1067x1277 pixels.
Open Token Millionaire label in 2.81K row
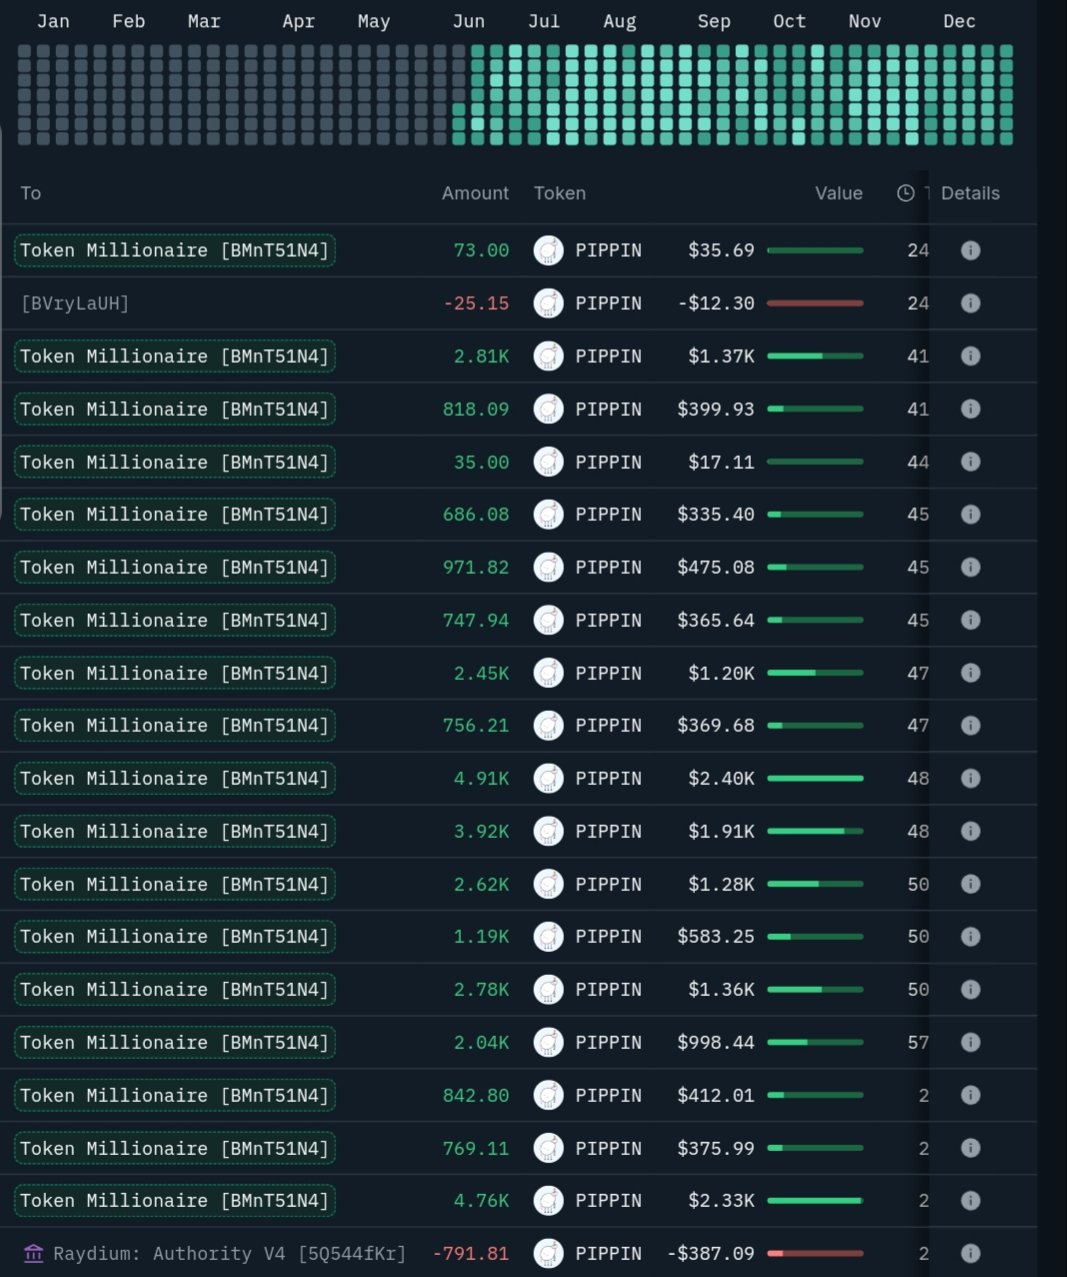coord(174,356)
